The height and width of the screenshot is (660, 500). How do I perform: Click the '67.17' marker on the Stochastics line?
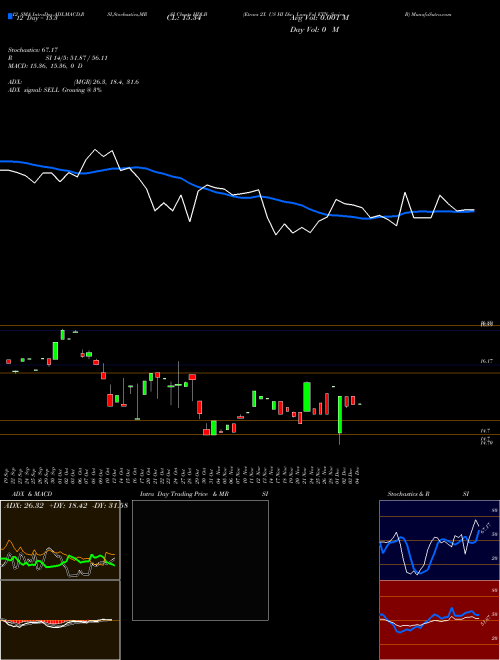[x=485, y=528]
